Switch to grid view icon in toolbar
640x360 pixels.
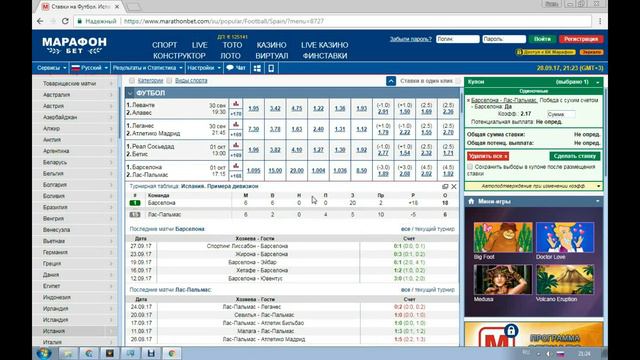coord(257,68)
